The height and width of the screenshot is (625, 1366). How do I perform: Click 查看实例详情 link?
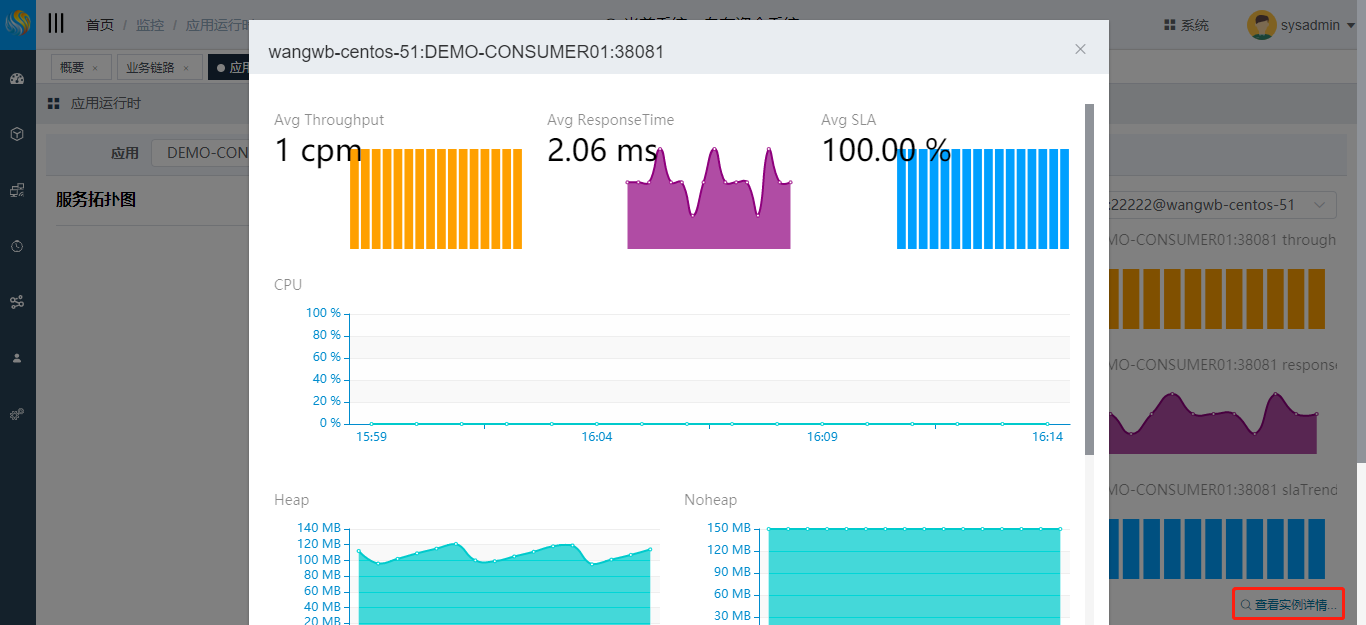pos(1288,605)
